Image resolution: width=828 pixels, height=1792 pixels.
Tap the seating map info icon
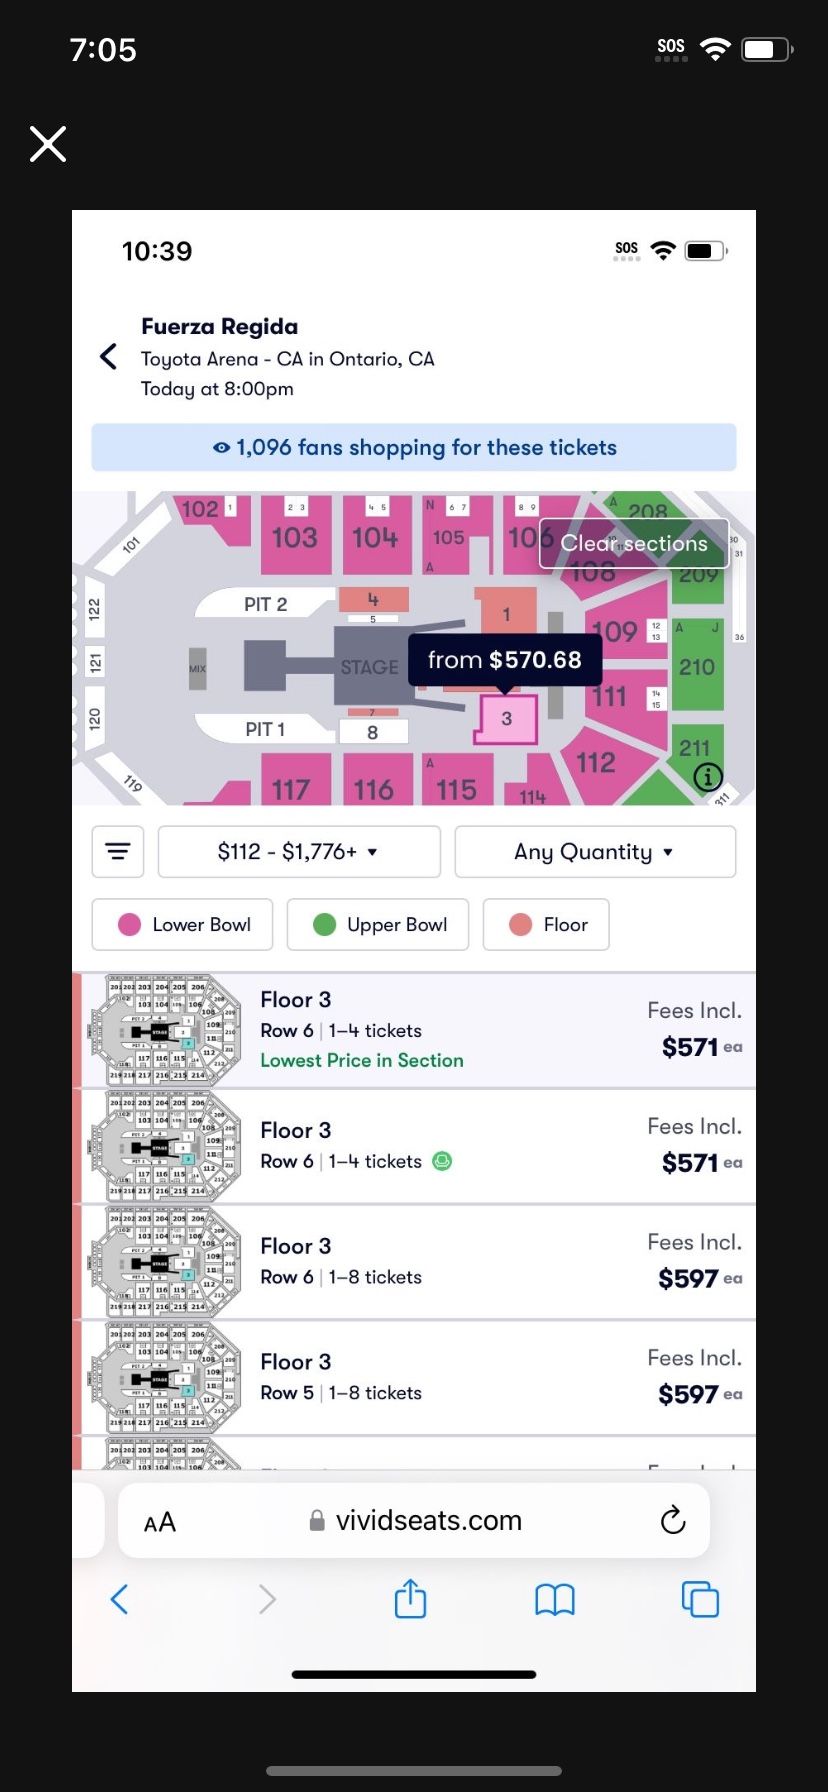click(x=708, y=776)
